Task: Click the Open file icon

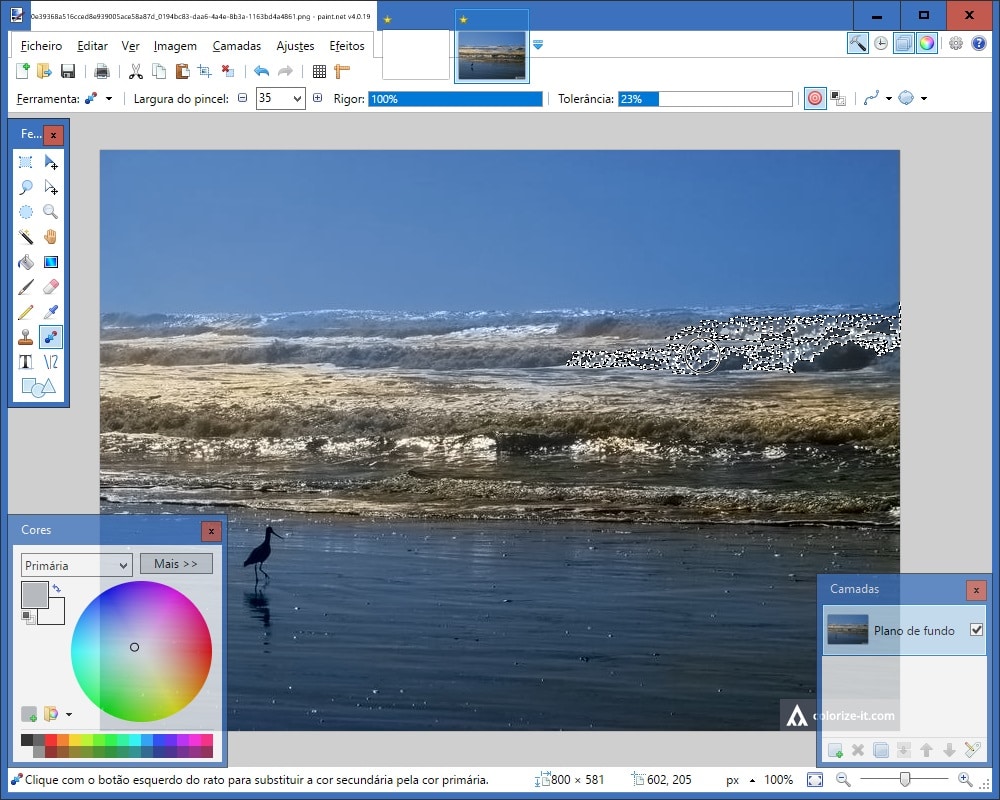Action: tap(44, 71)
